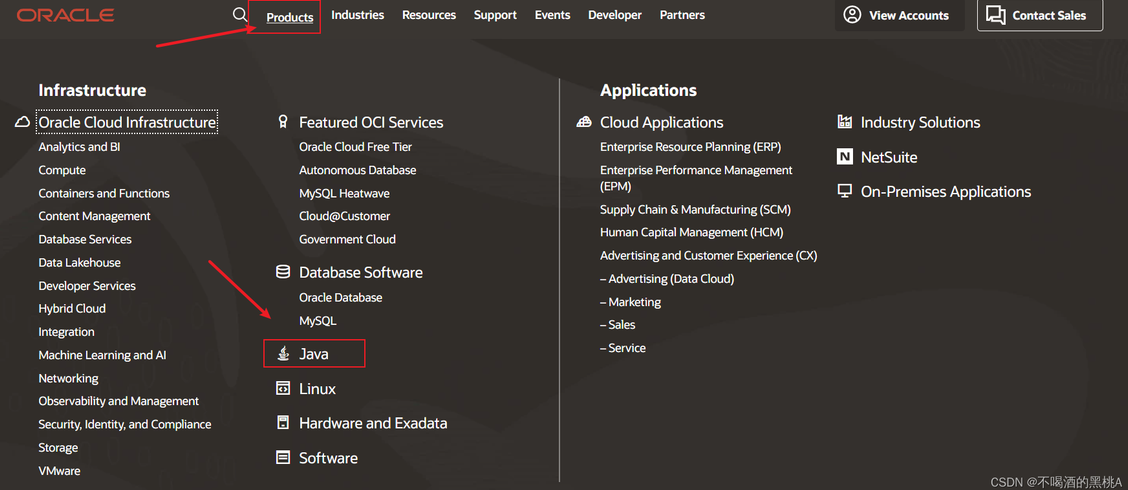Select Containers and Functions
The image size is (1128, 490).
(104, 193)
